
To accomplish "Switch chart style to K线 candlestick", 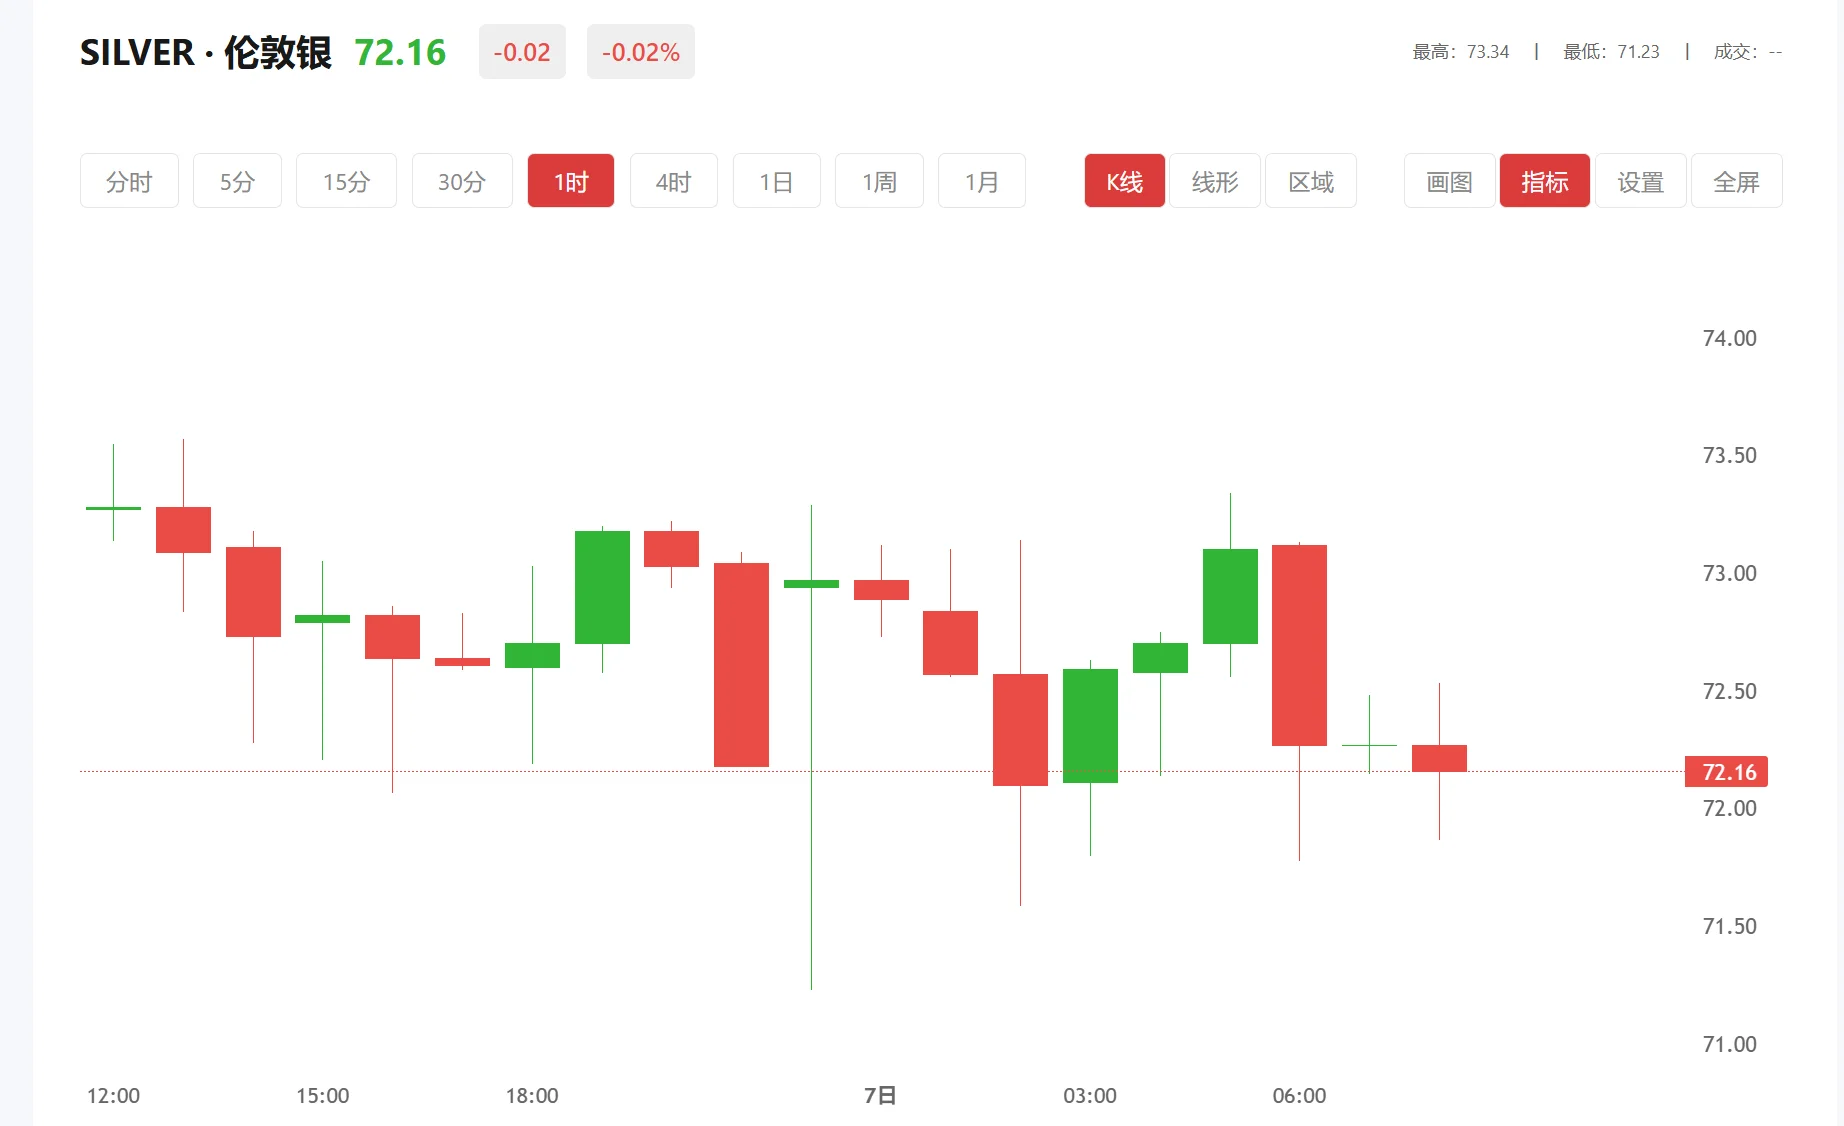I will click(1124, 181).
